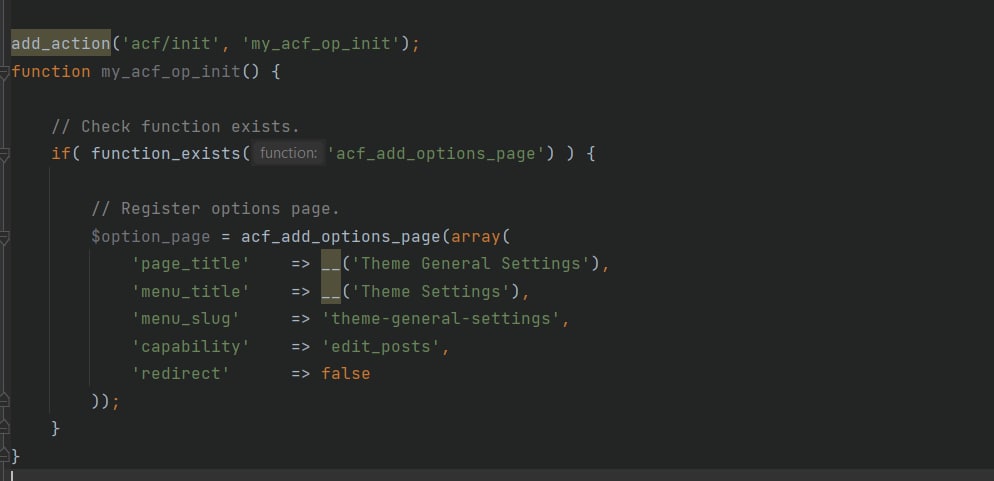Click the $option_page variable
Viewport: 994px width, 481px height.
click(151, 236)
